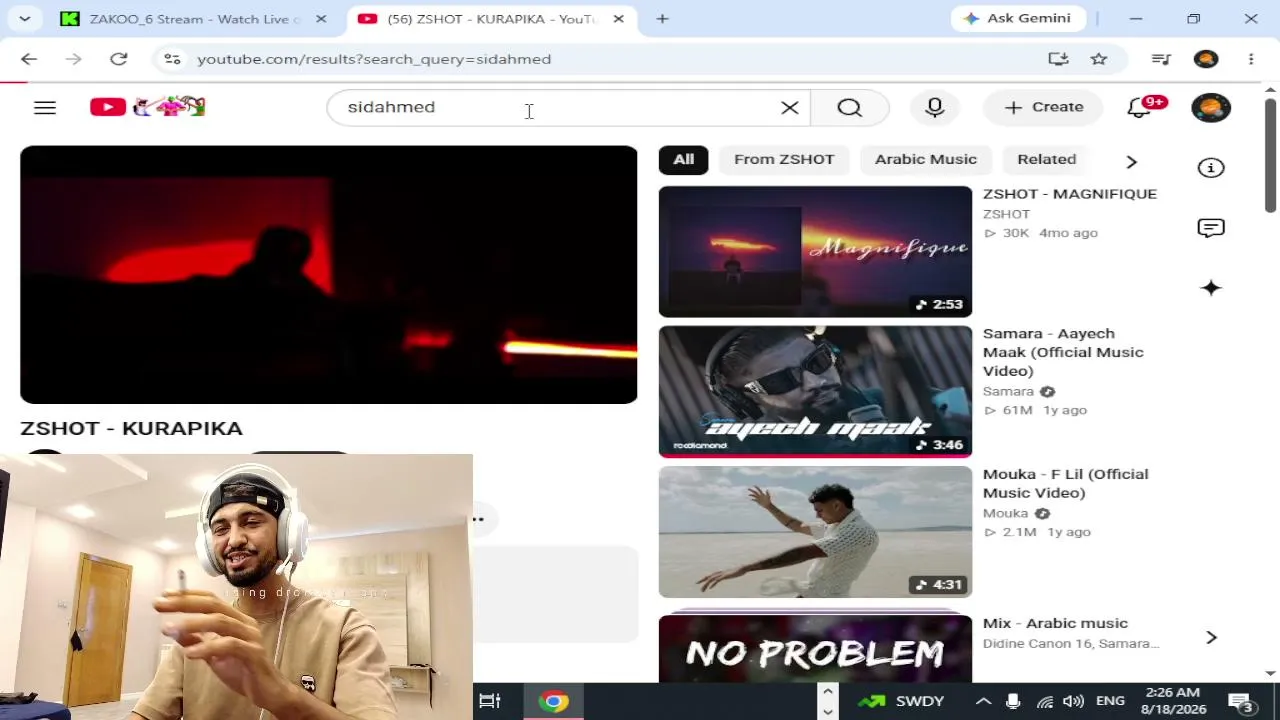Image resolution: width=1280 pixels, height=720 pixels.
Task: Click the Create button
Action: (1043, 107)
